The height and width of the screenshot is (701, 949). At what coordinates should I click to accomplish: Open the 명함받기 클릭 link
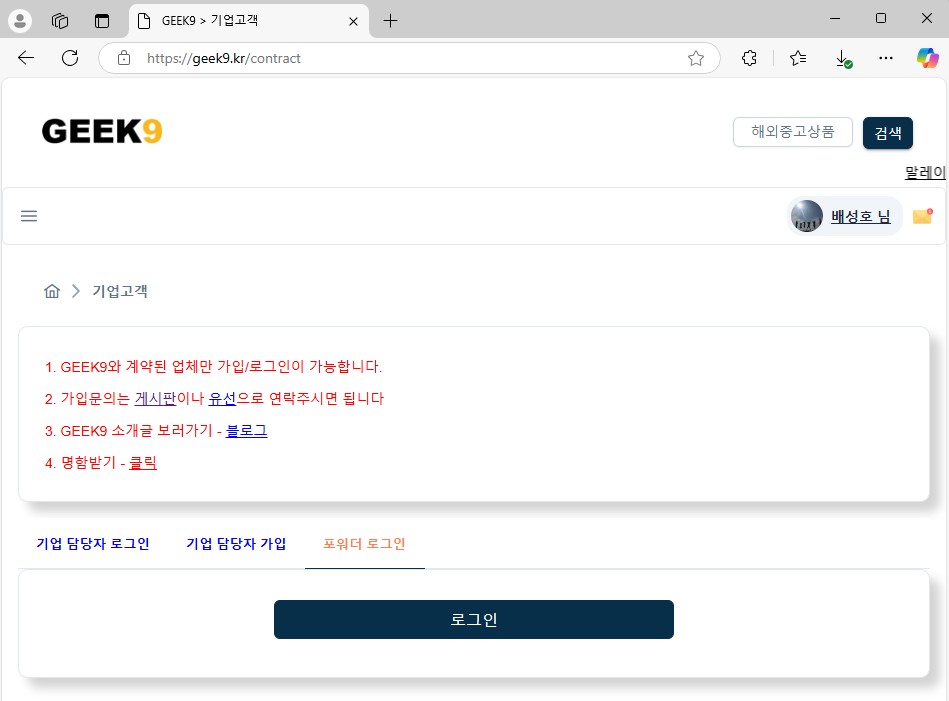click(143, 462)
